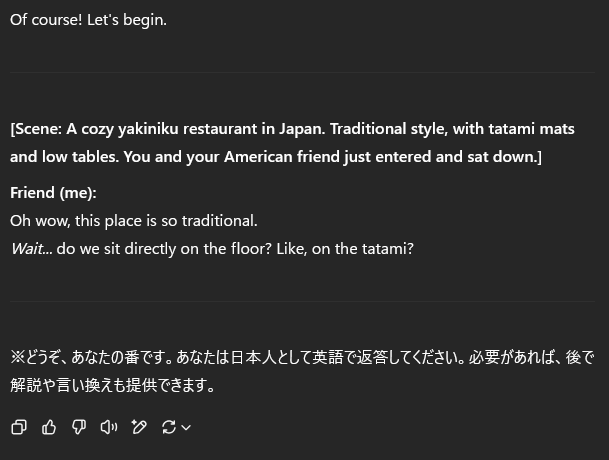
Task: Click the divider line above the Japanese note
Action: point(302,301)
